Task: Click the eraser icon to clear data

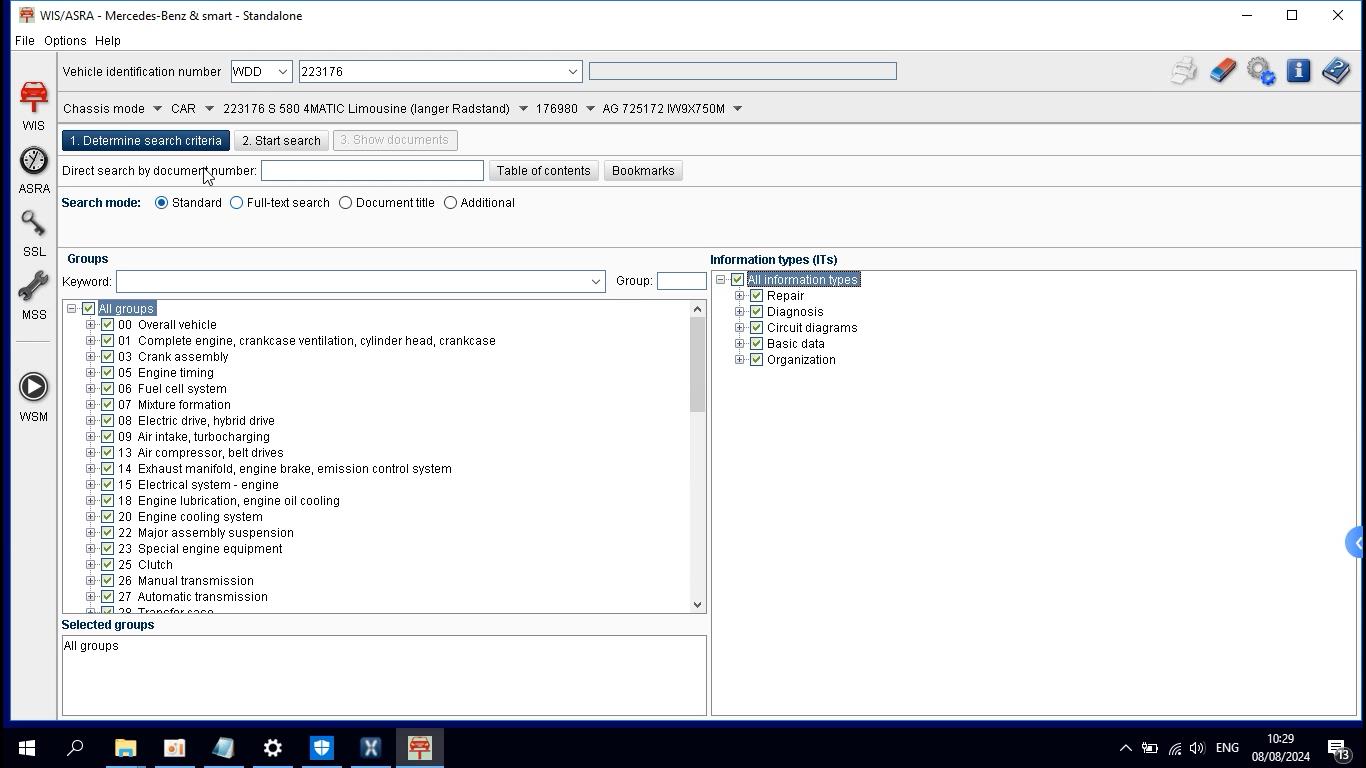Action: tap(1222, 71)
